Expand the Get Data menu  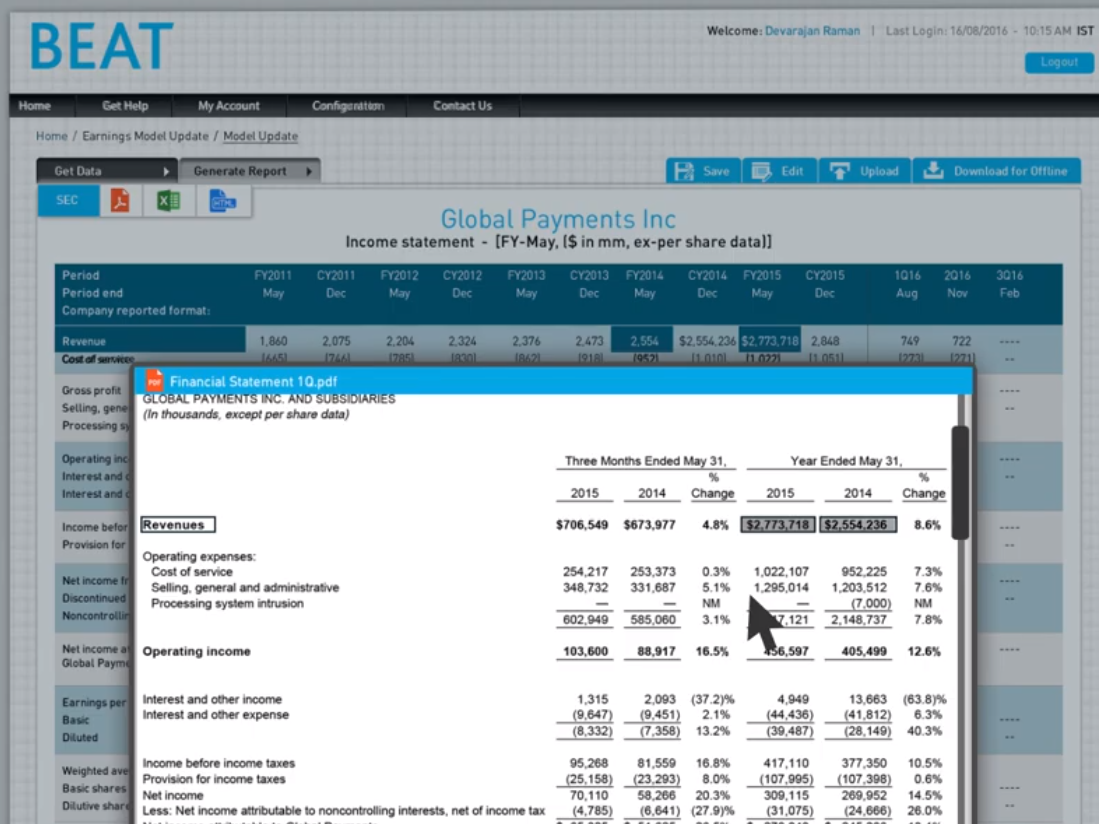pos(107,171)
